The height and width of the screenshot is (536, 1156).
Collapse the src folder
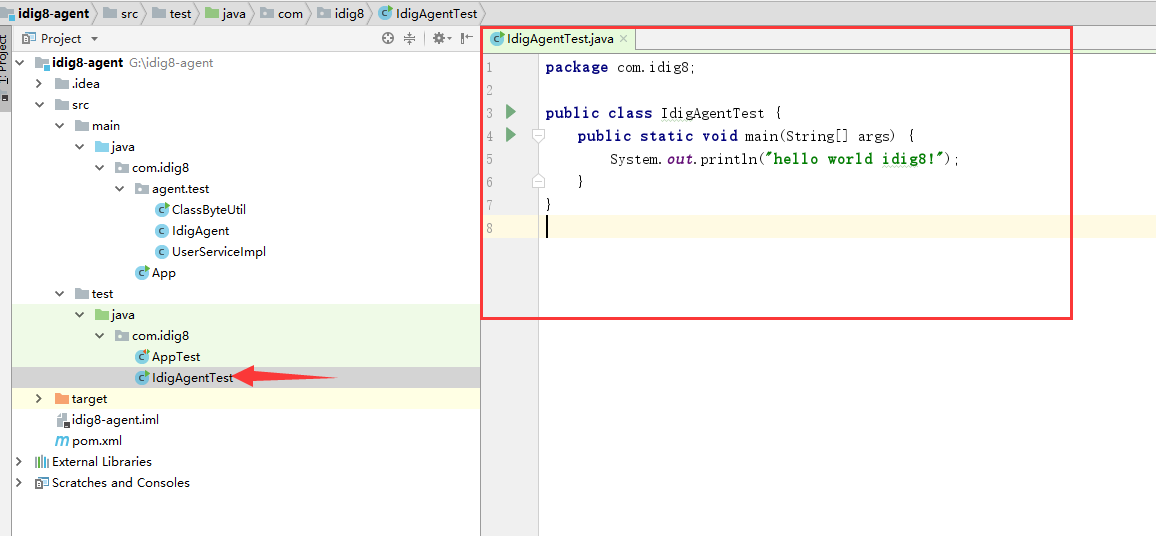pyautogui.click(x=39, y=105)
